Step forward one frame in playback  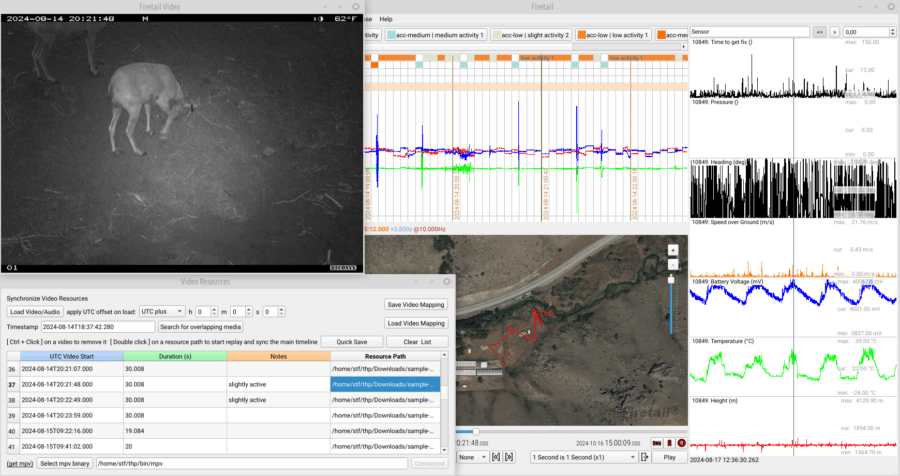[509, 457]
